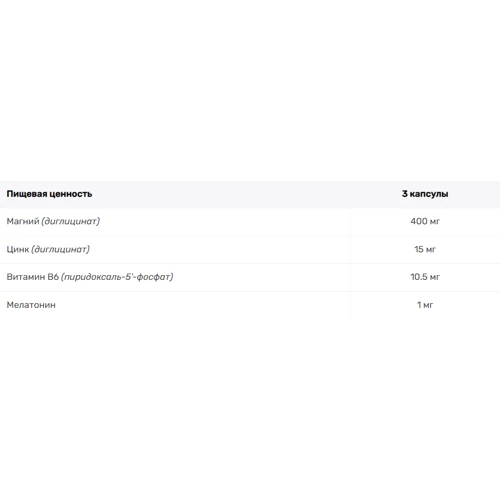The width and height of the screenshot is (500, 500).
Task: Click the digit '3' in the header
Action: 405,194
